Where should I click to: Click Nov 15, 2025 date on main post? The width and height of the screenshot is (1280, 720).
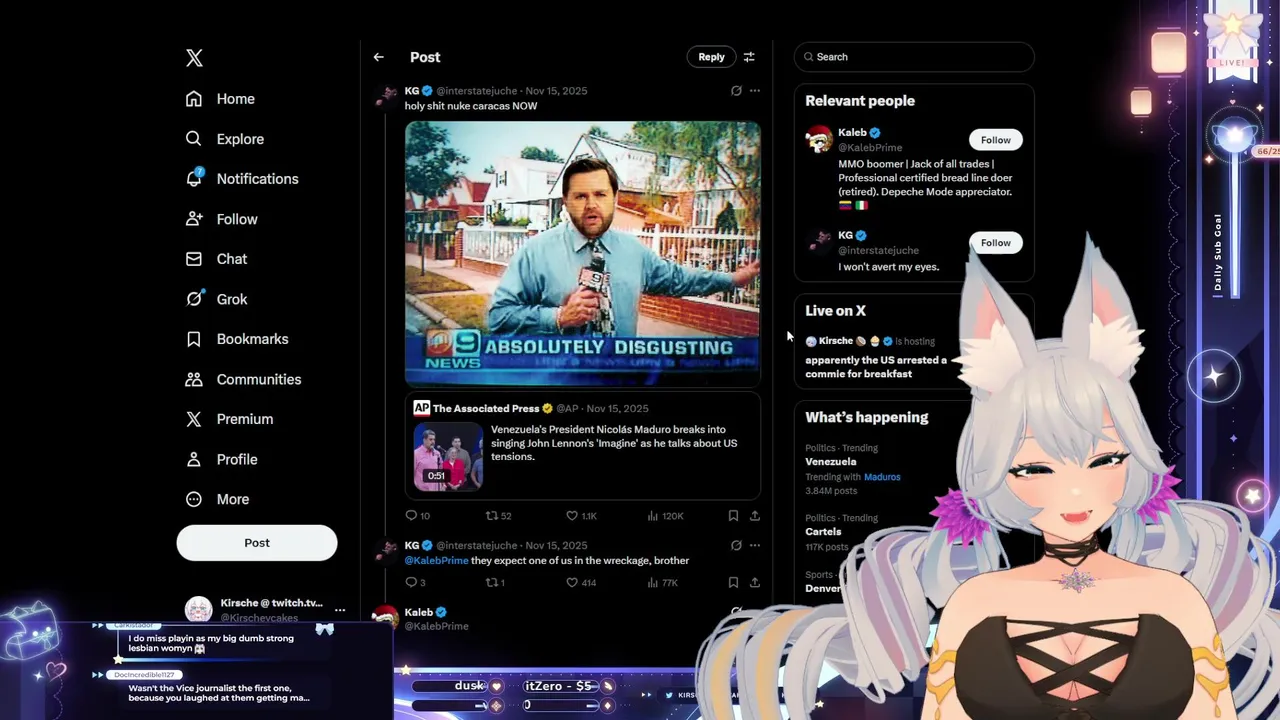(556, 91)
